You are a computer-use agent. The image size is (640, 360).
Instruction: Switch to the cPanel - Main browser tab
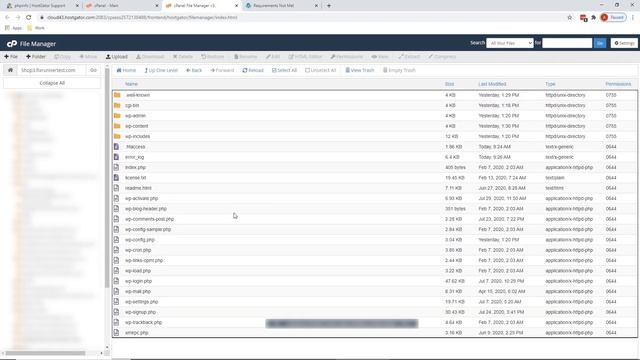pyautogui.click(x=122, y=6)
